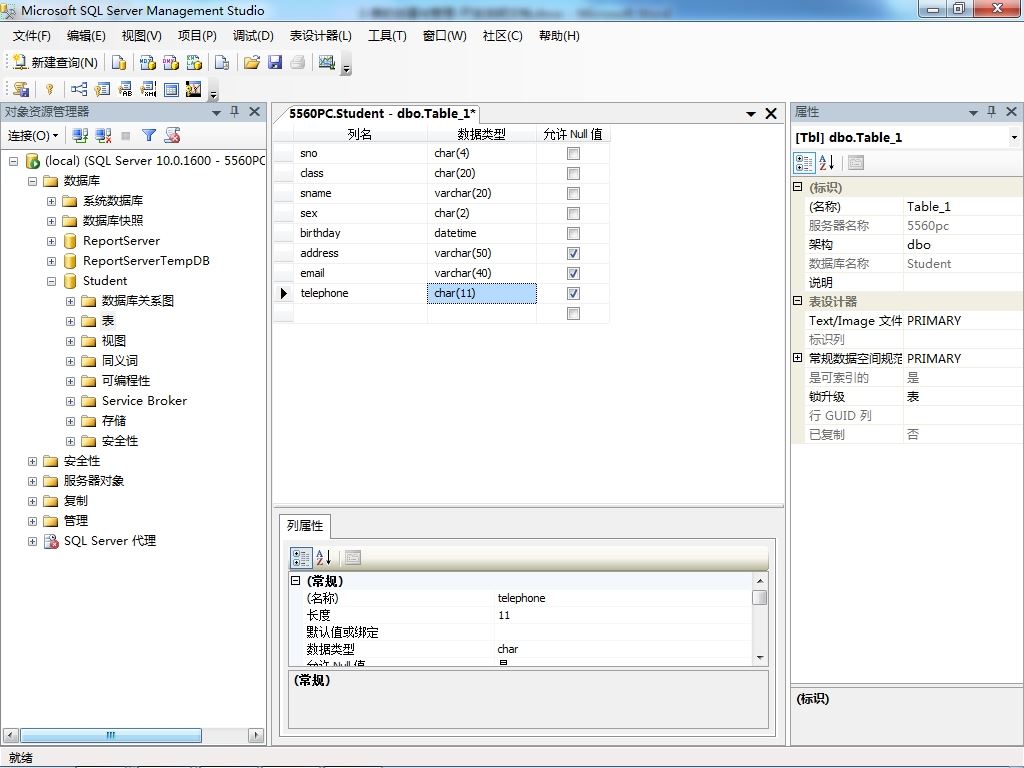The height and width of the screenshot is (768, 1024).
Task: Click the 长度 value 11 field
Action: (622, 615)
